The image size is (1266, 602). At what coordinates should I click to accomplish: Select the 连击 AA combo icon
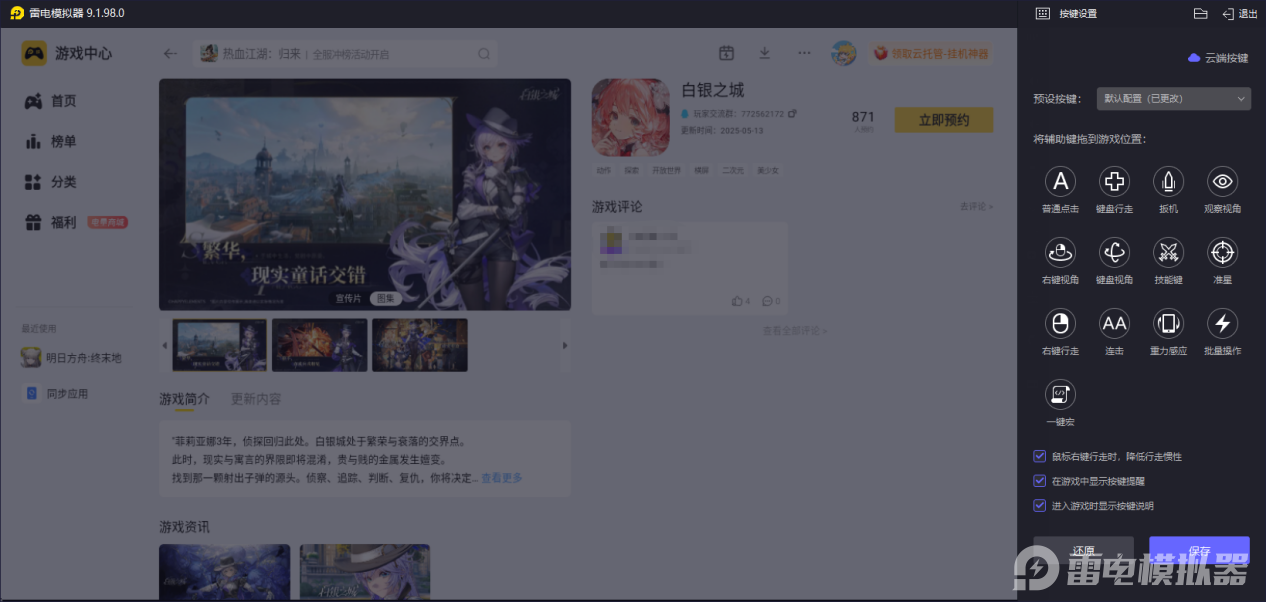coord(1114,323)
